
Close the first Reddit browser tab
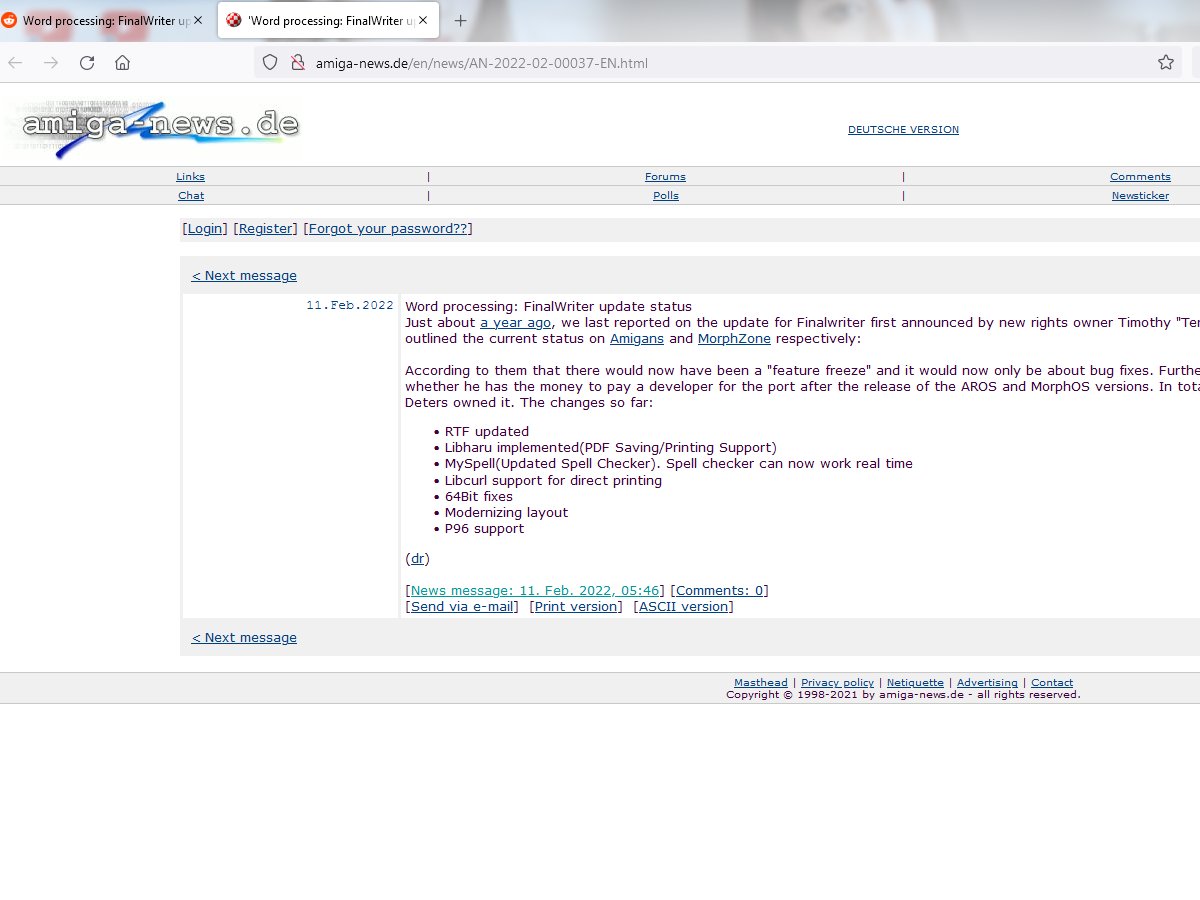(x=198, y=21)
